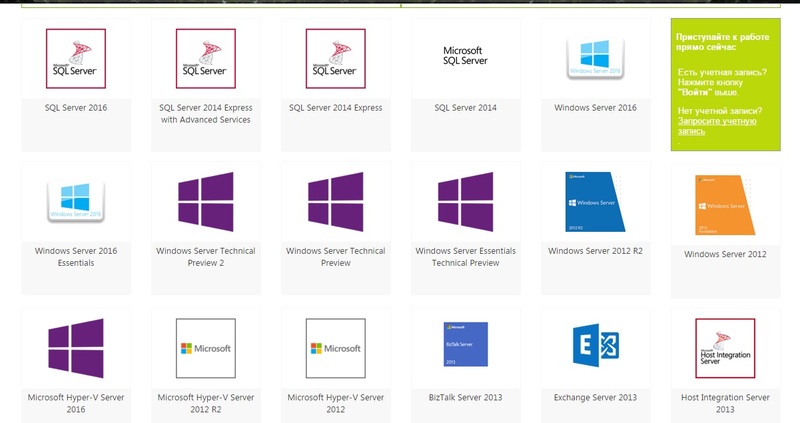Select the SQL Server 2014 Express logo
The width and height of the screenshot is (800, 423).
tap(336, 59)
